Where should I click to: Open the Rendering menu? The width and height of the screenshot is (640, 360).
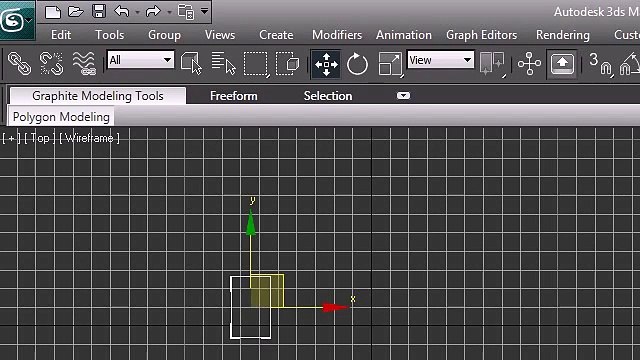(562, 35)
